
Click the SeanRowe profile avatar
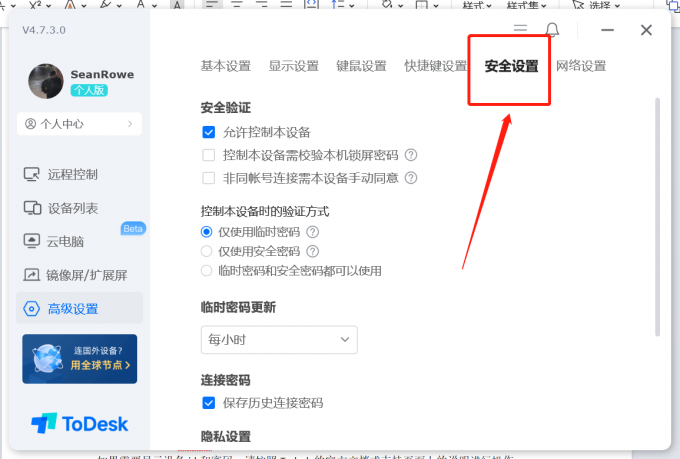(x=46, y=81)
